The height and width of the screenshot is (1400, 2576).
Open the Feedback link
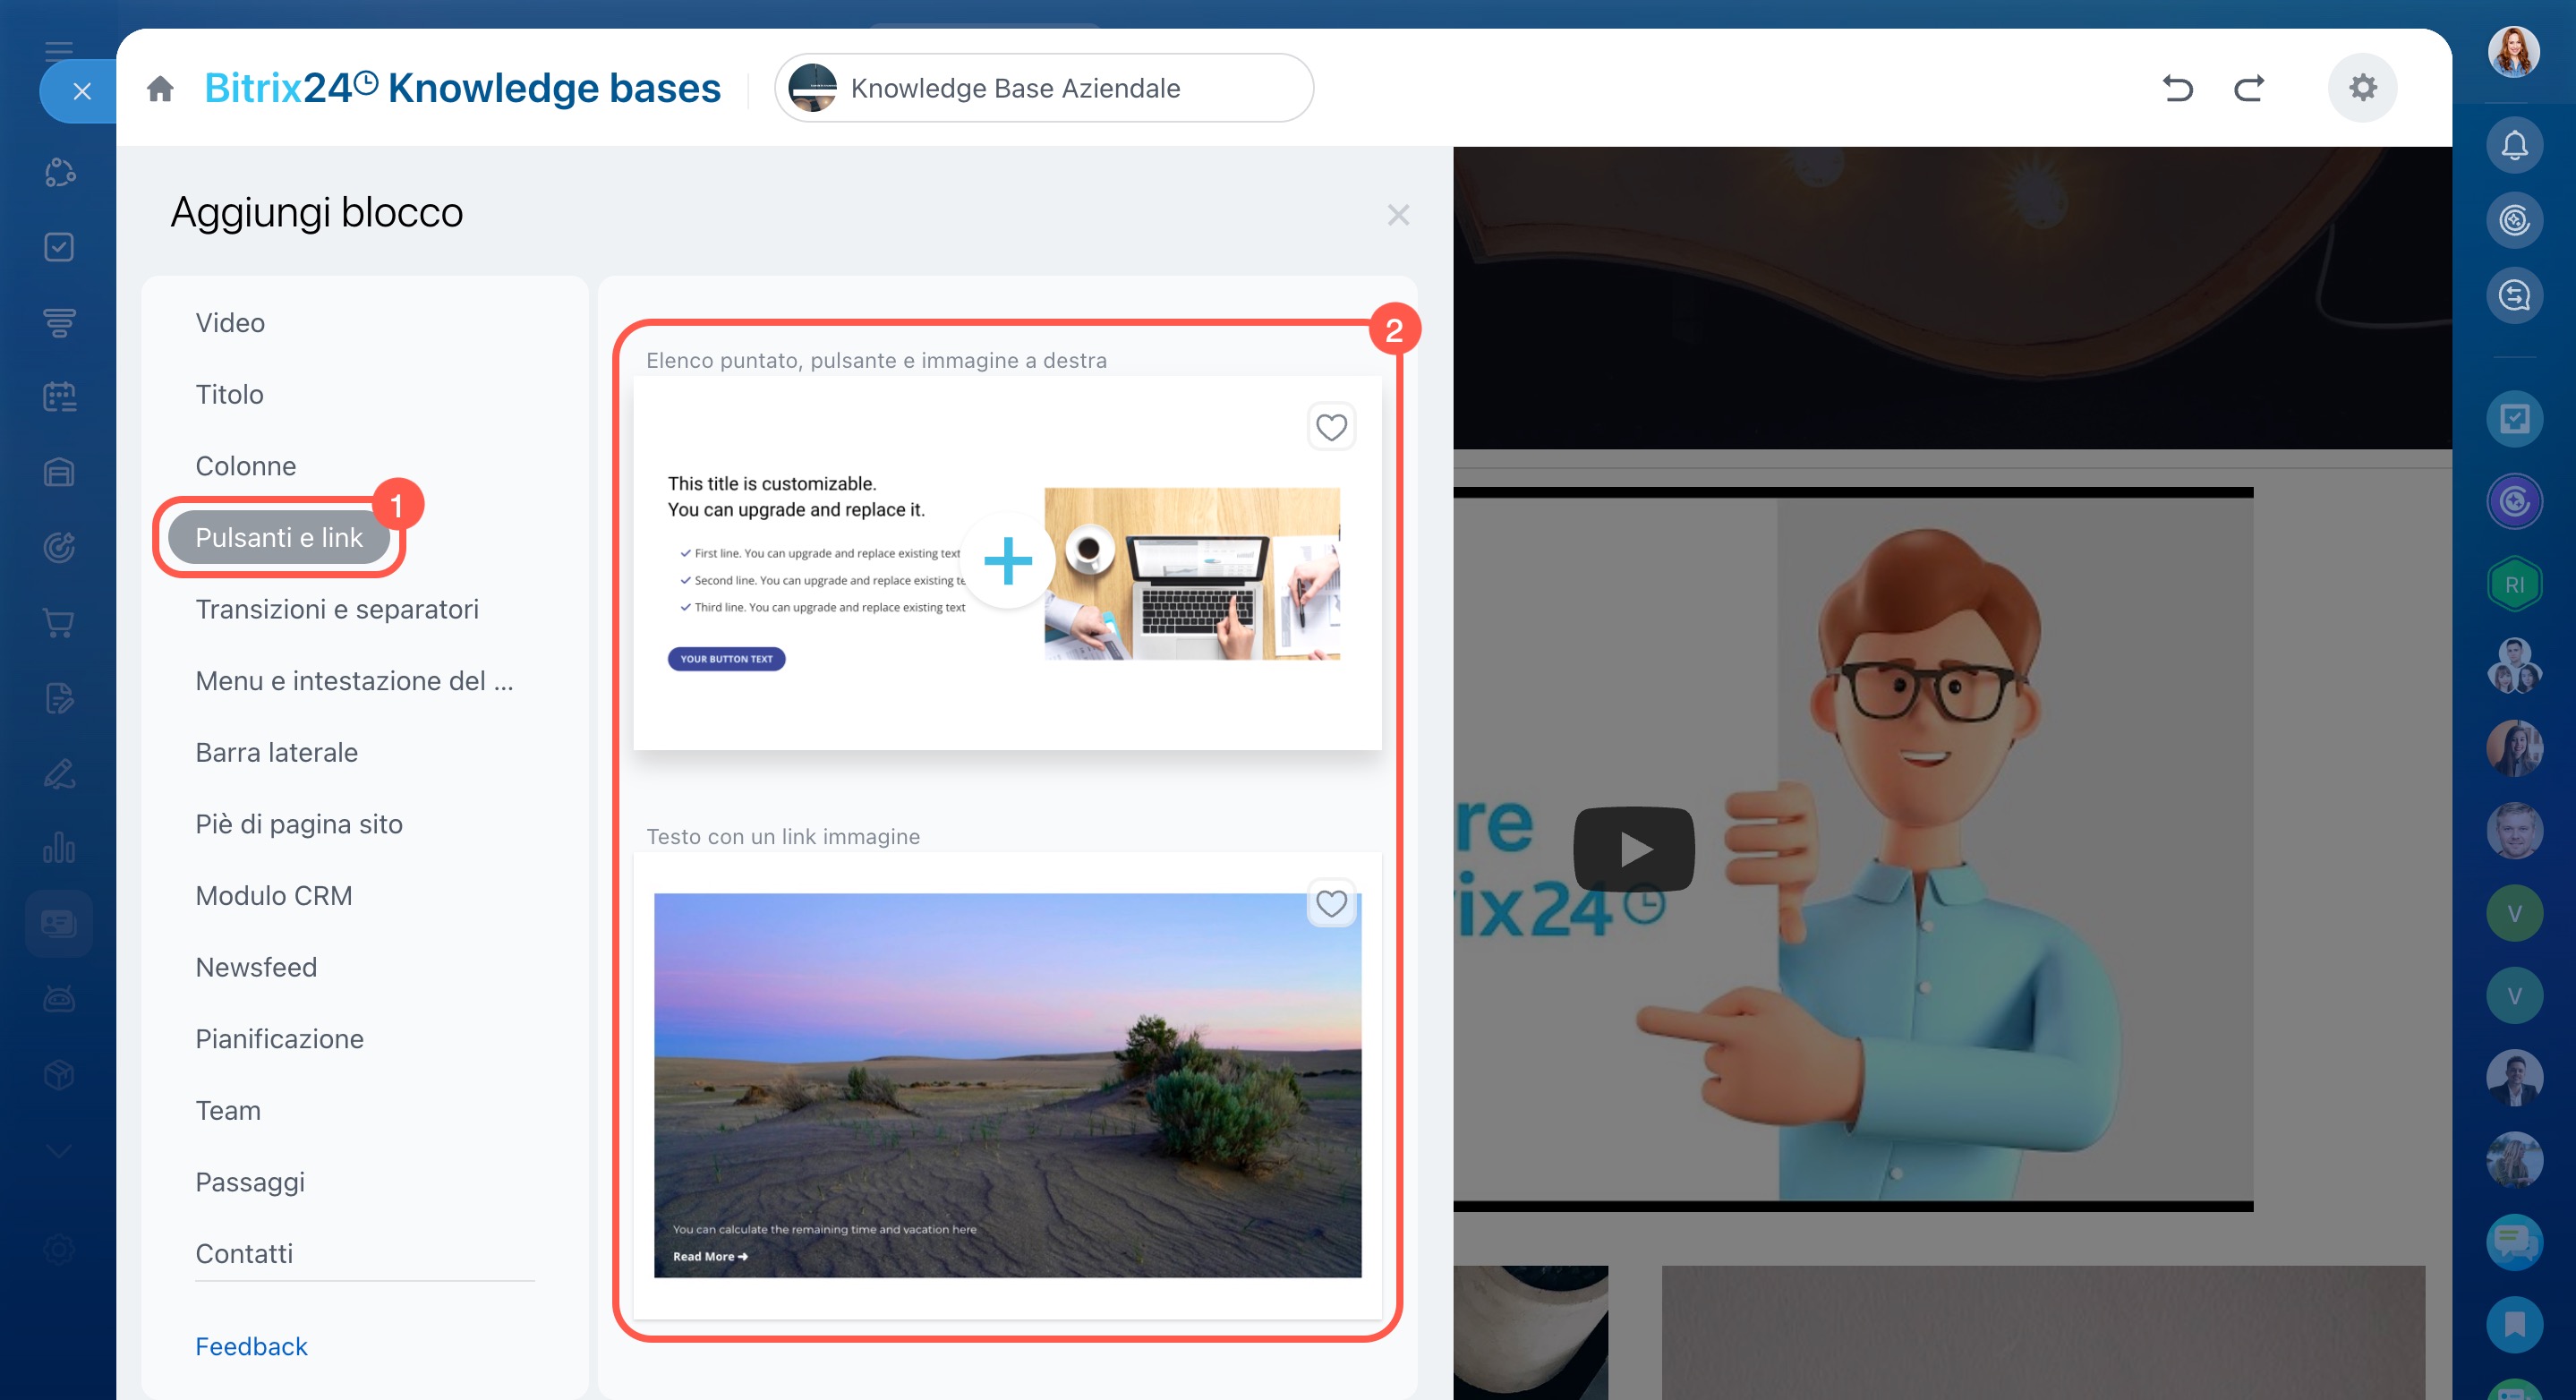pos(251,1346)
